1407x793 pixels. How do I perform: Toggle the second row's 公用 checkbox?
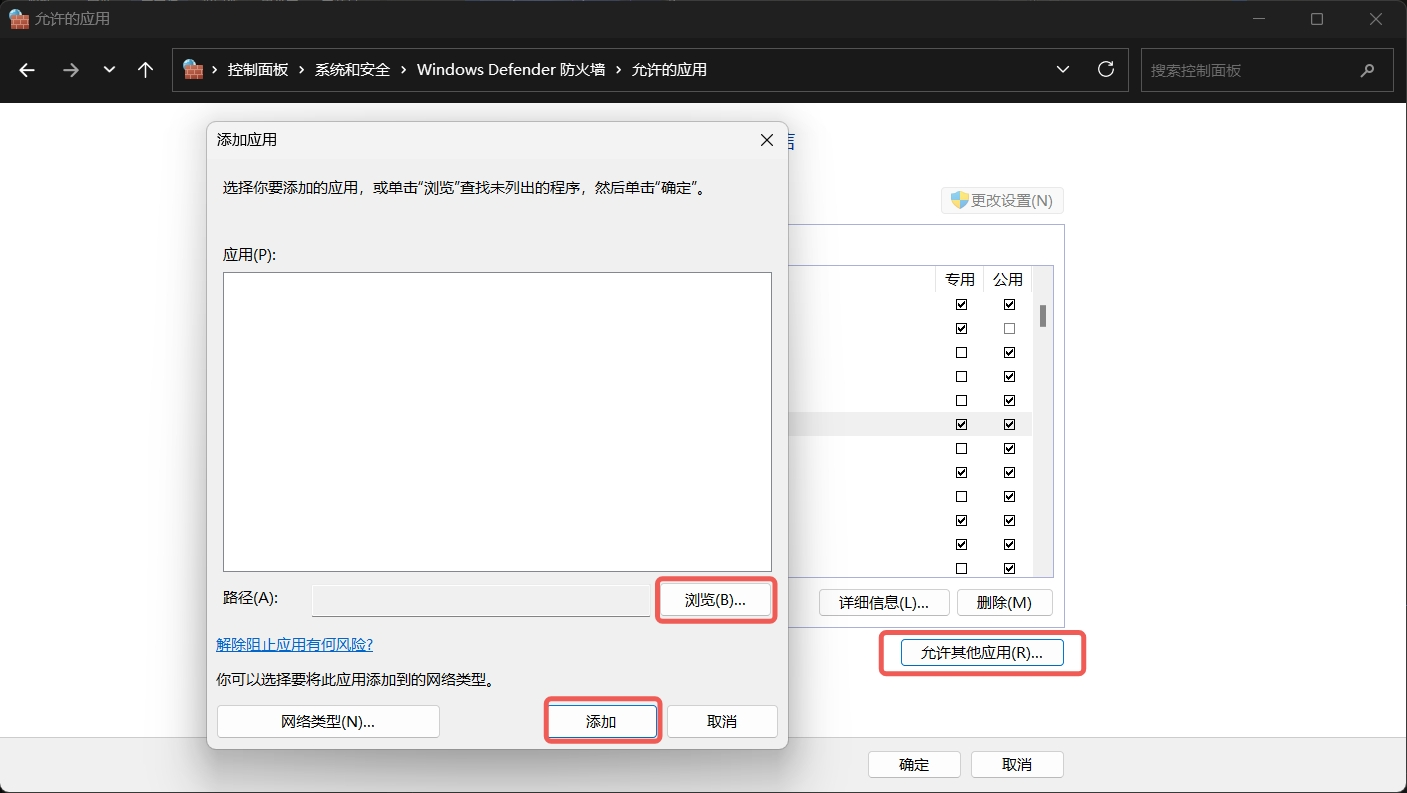1008,328
